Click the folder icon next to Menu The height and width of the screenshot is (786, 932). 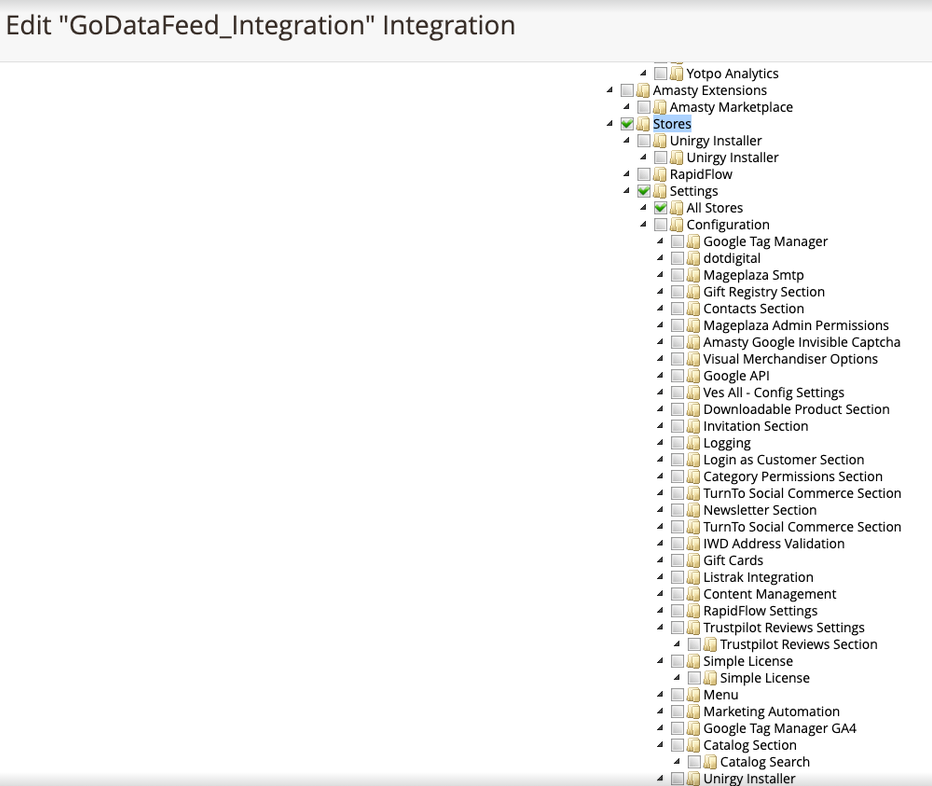pos(694,695)
